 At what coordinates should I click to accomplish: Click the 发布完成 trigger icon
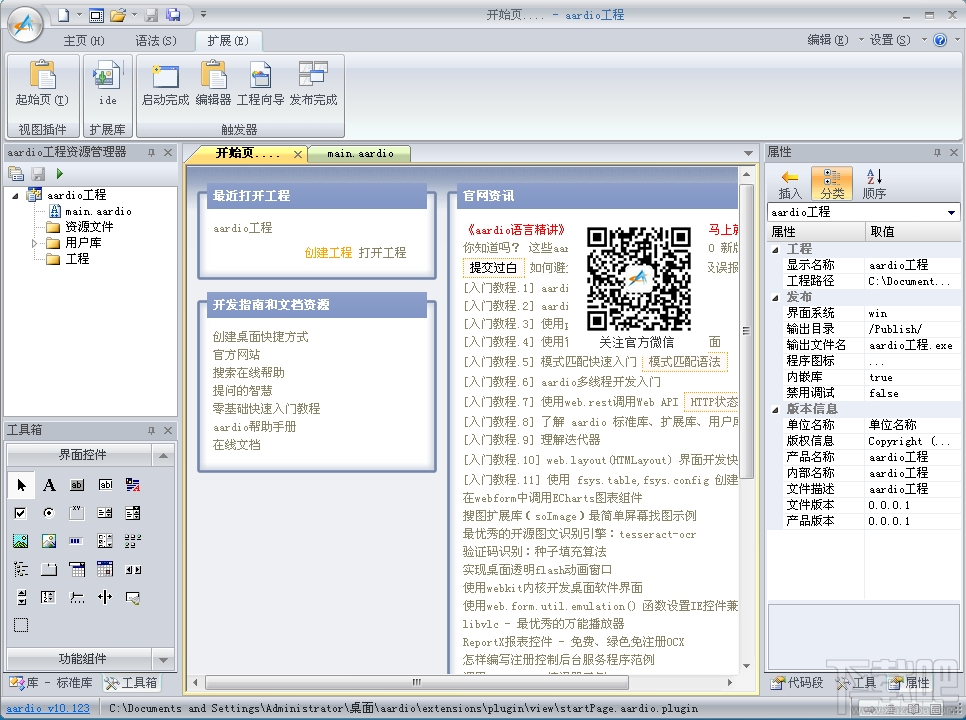point(314,83)
